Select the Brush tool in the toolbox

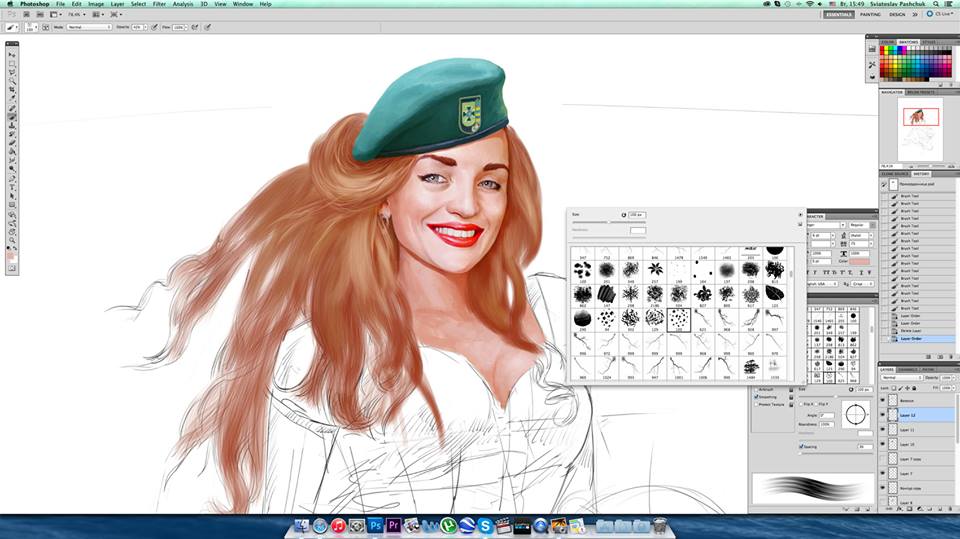(x=12, y=116)
